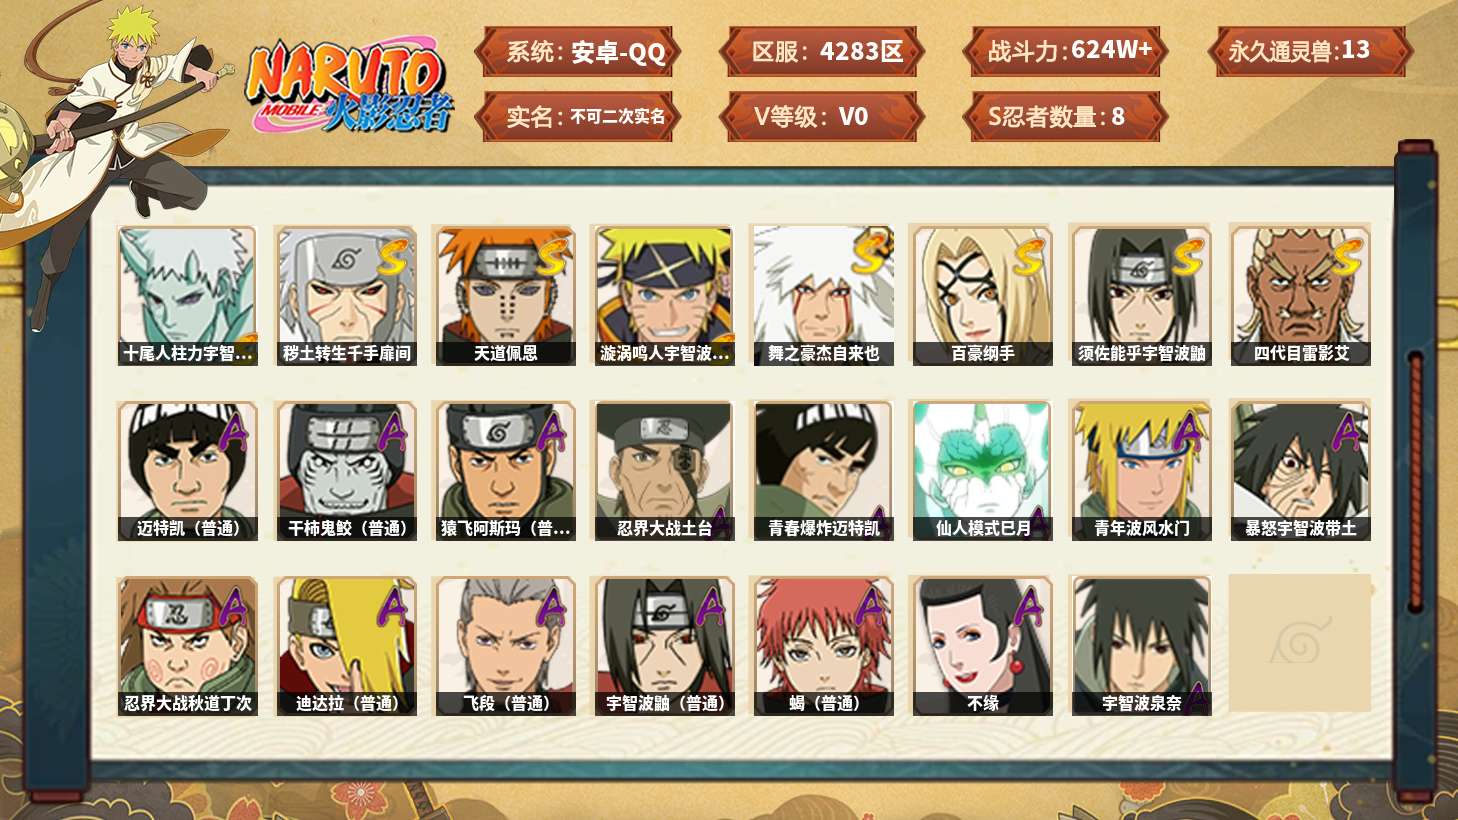Open the 四代目雷影艾 character card
1458x820 pixels.
1300,295
